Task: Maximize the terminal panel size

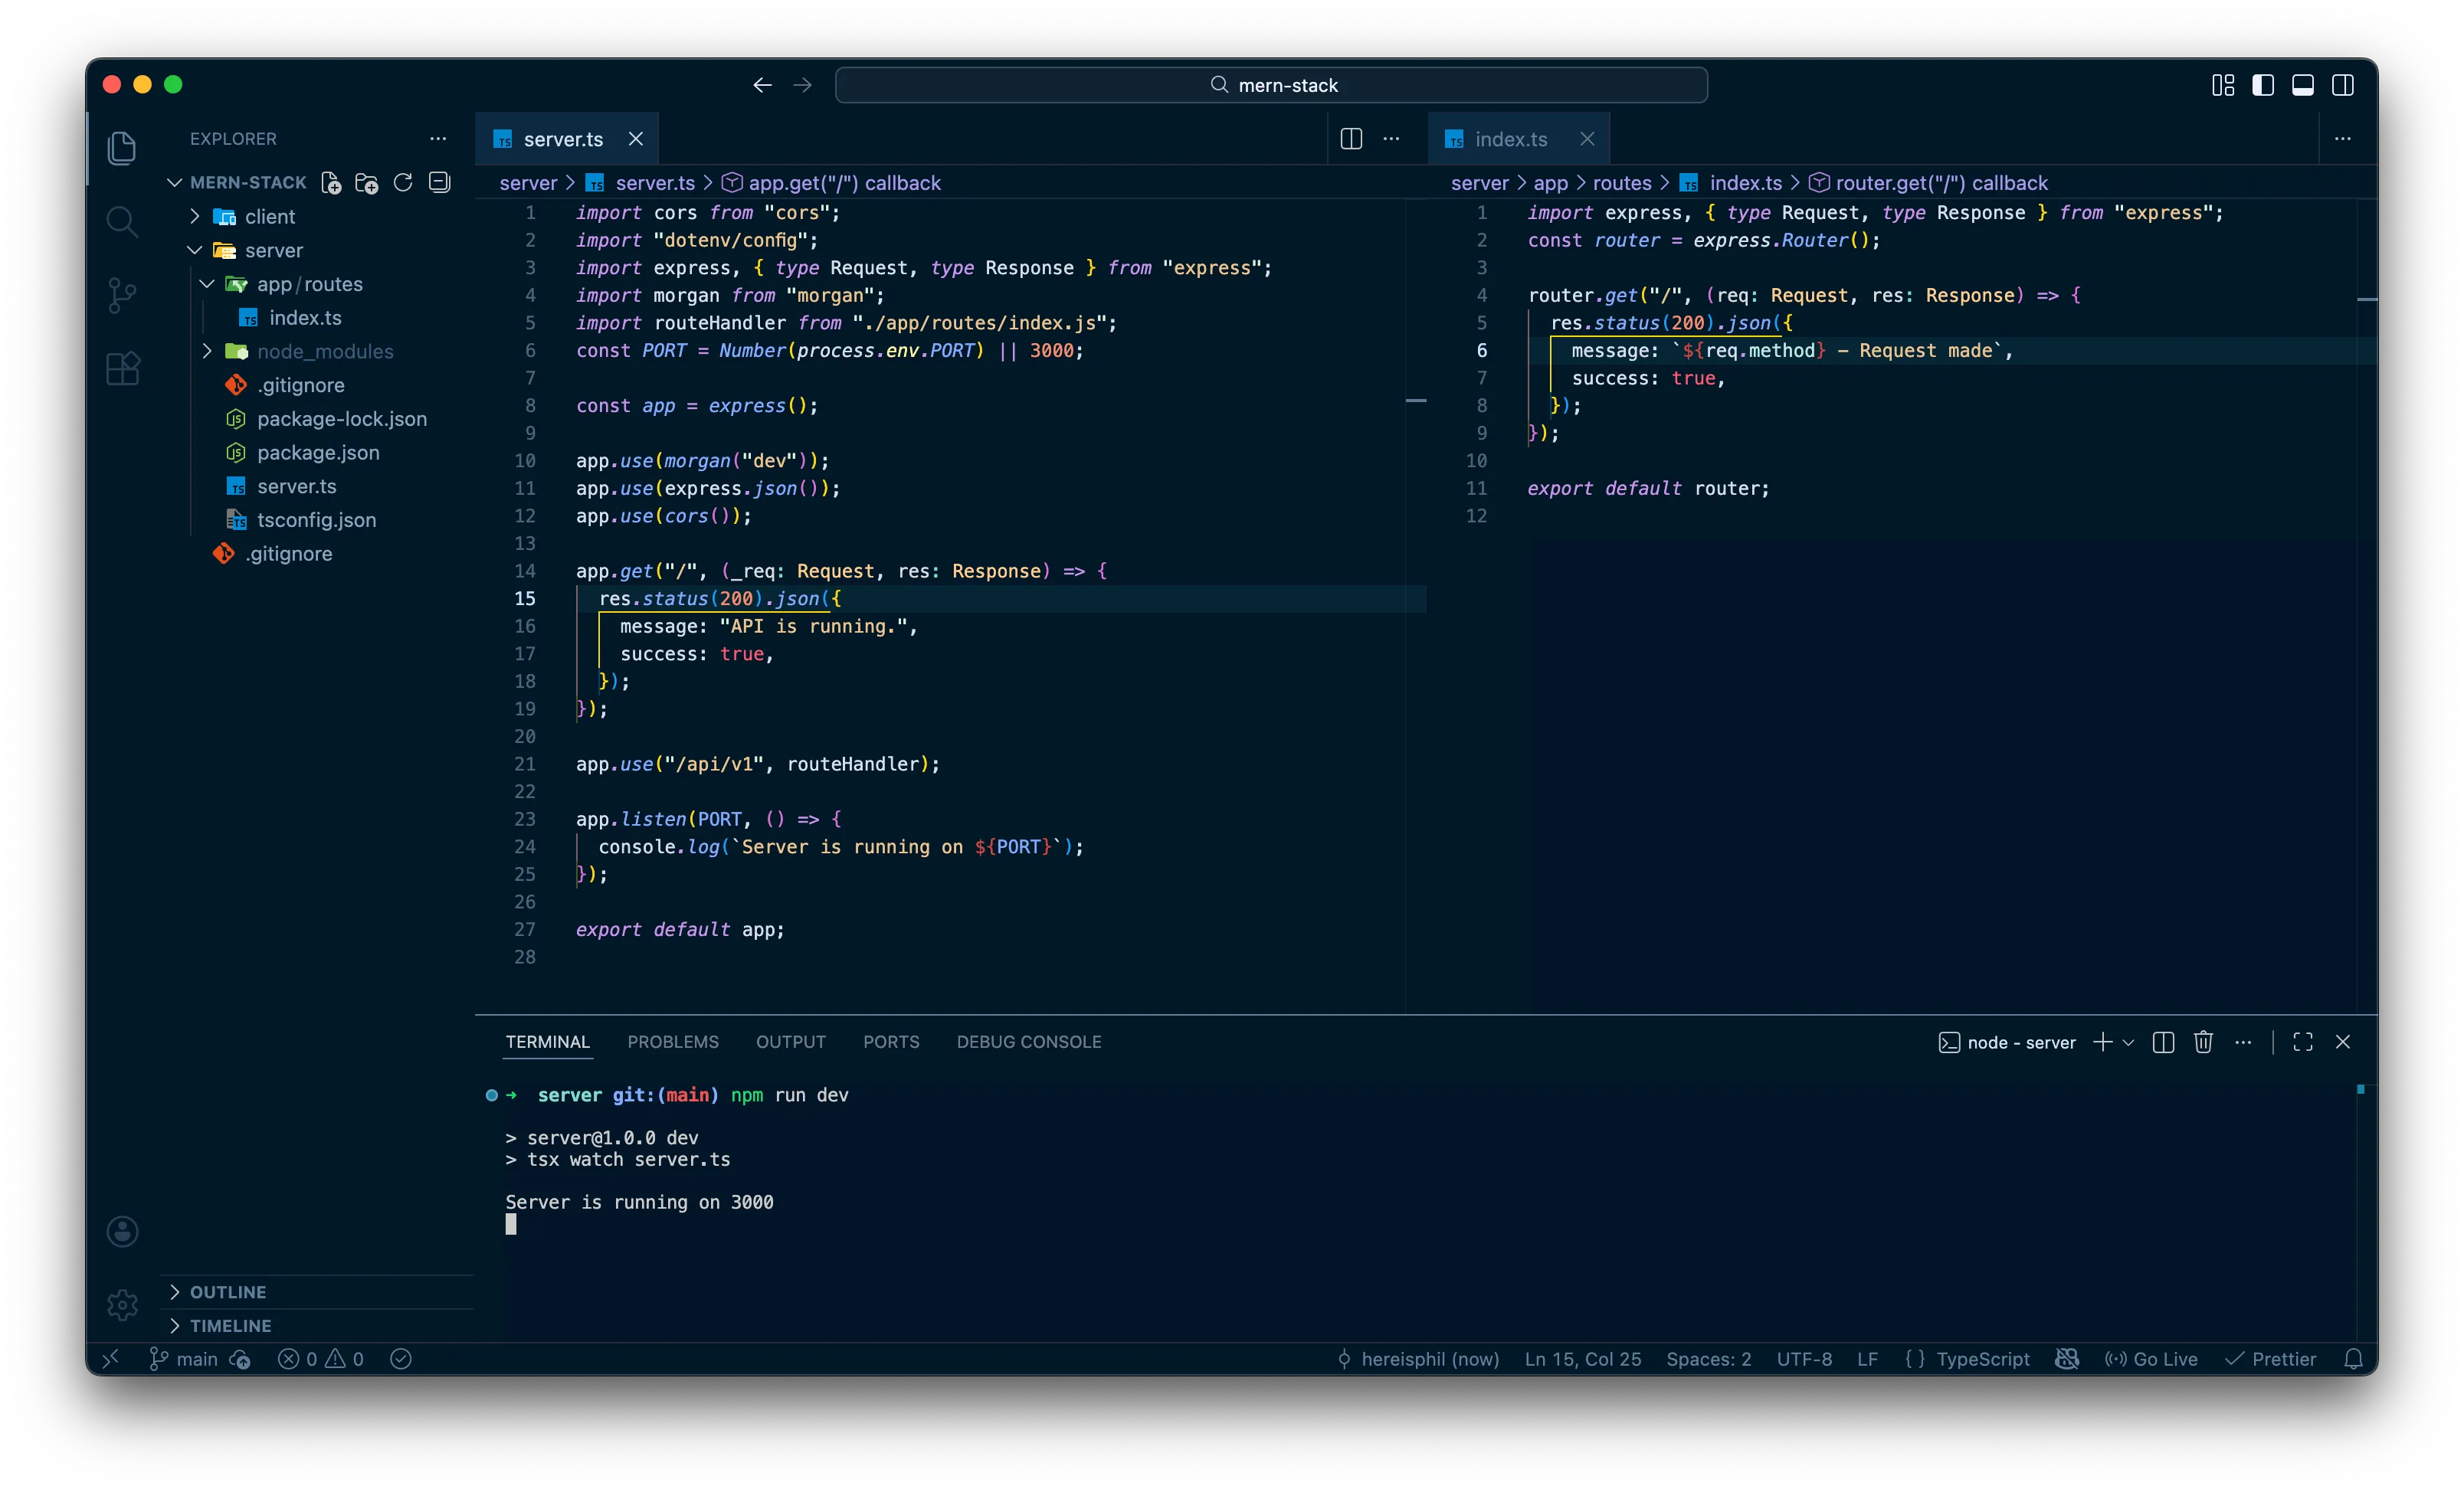Action: point(2303,1042)
